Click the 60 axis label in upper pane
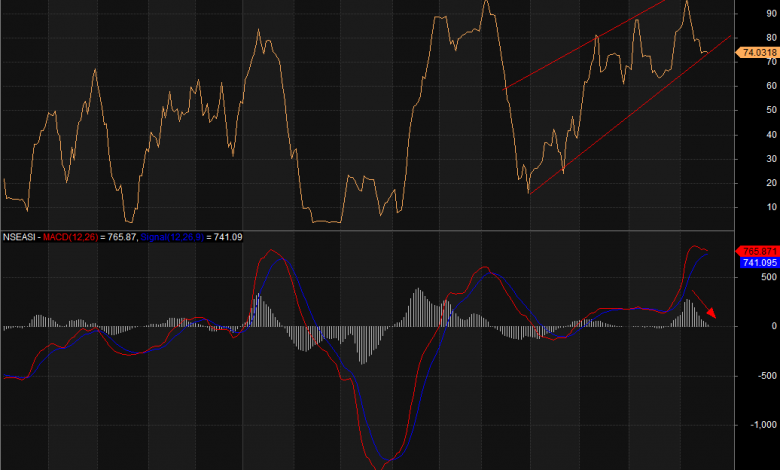The height and width of the screenshot is (470, 780). coord(772,86)
